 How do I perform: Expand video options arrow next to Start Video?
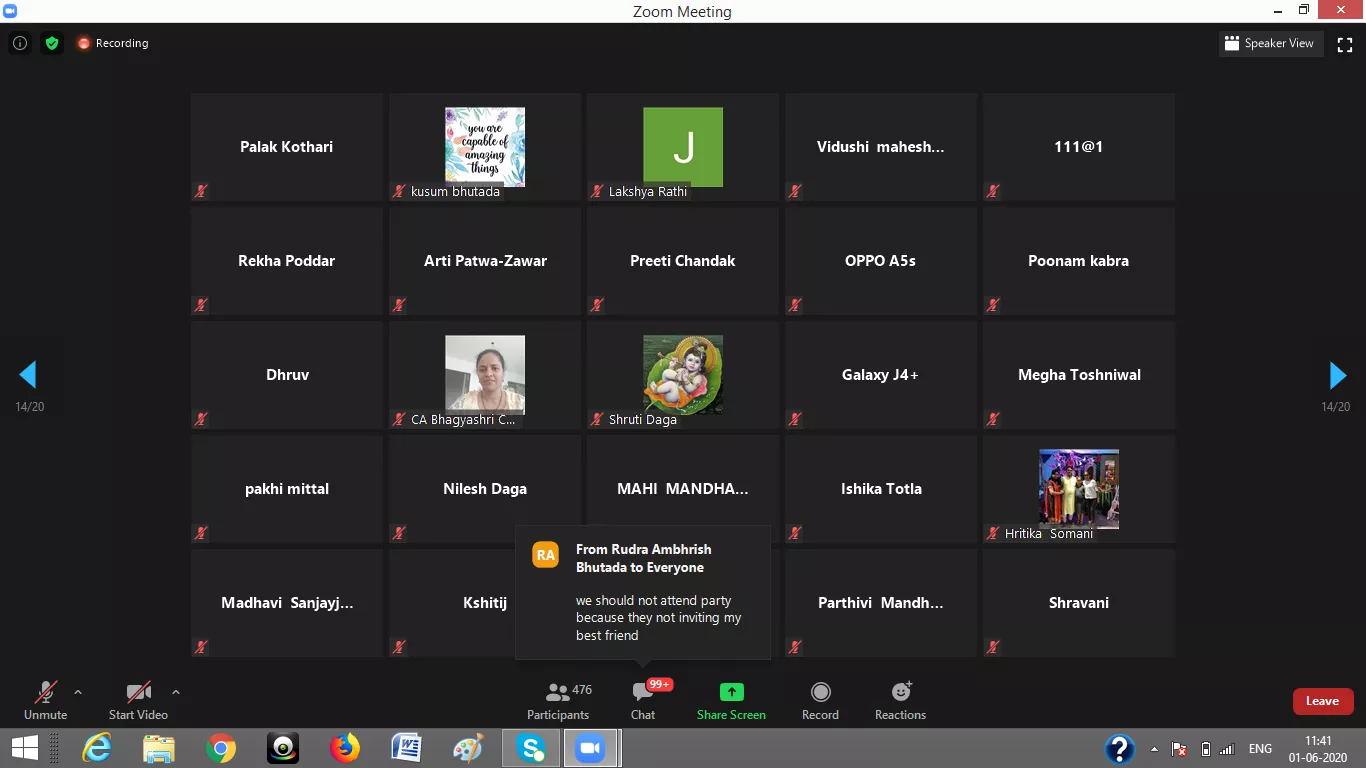pos(176,692)
